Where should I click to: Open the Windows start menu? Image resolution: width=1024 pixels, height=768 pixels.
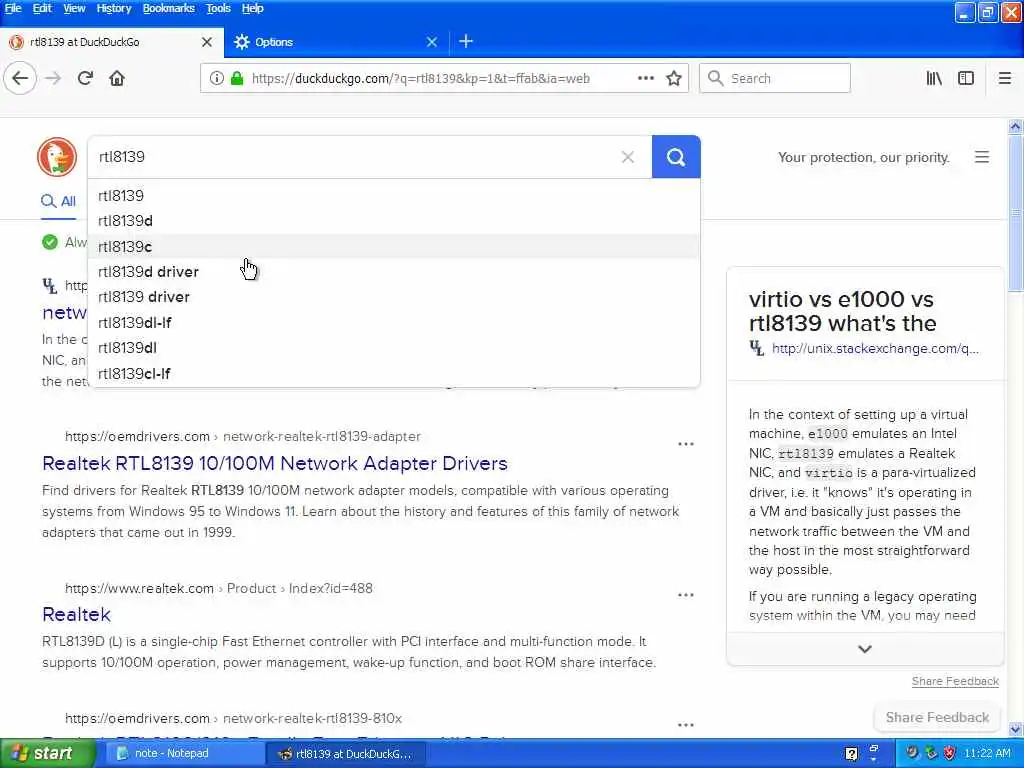click(x=47, y=754)
